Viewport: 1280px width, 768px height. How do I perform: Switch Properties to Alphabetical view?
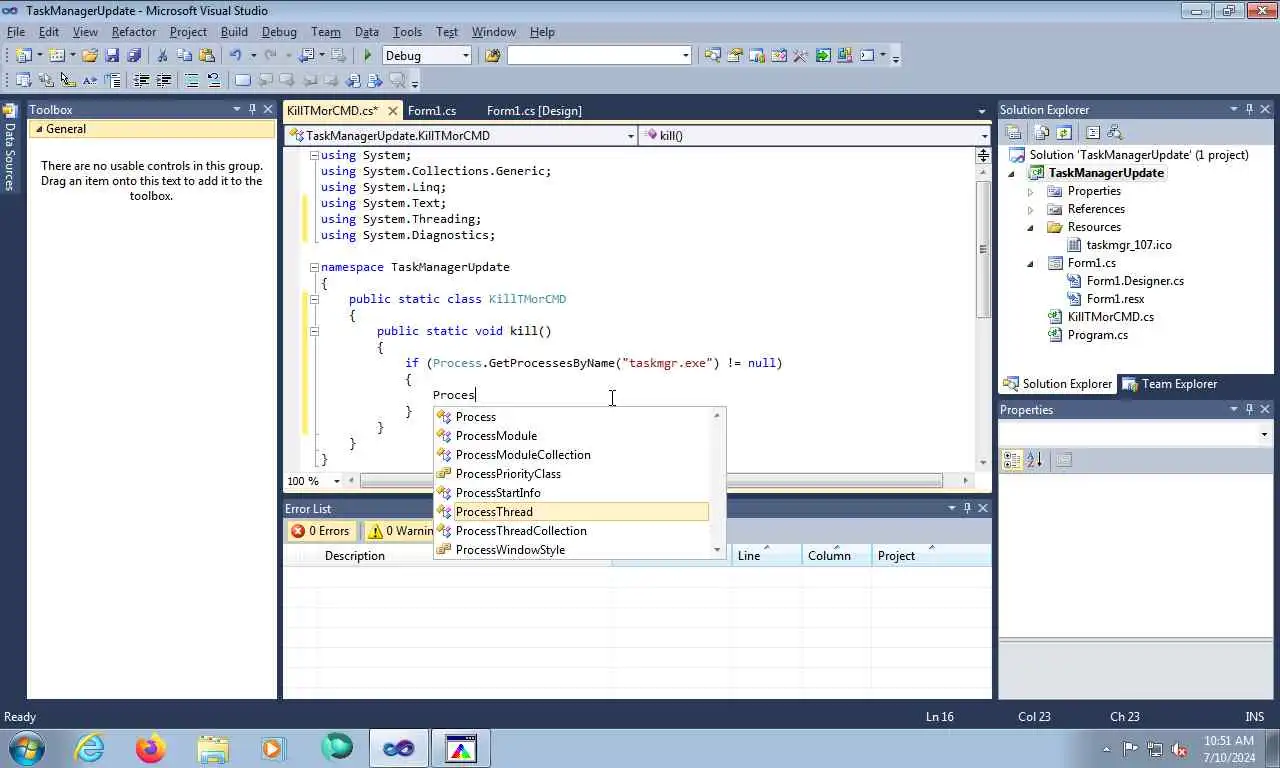tap(1034, 460)
